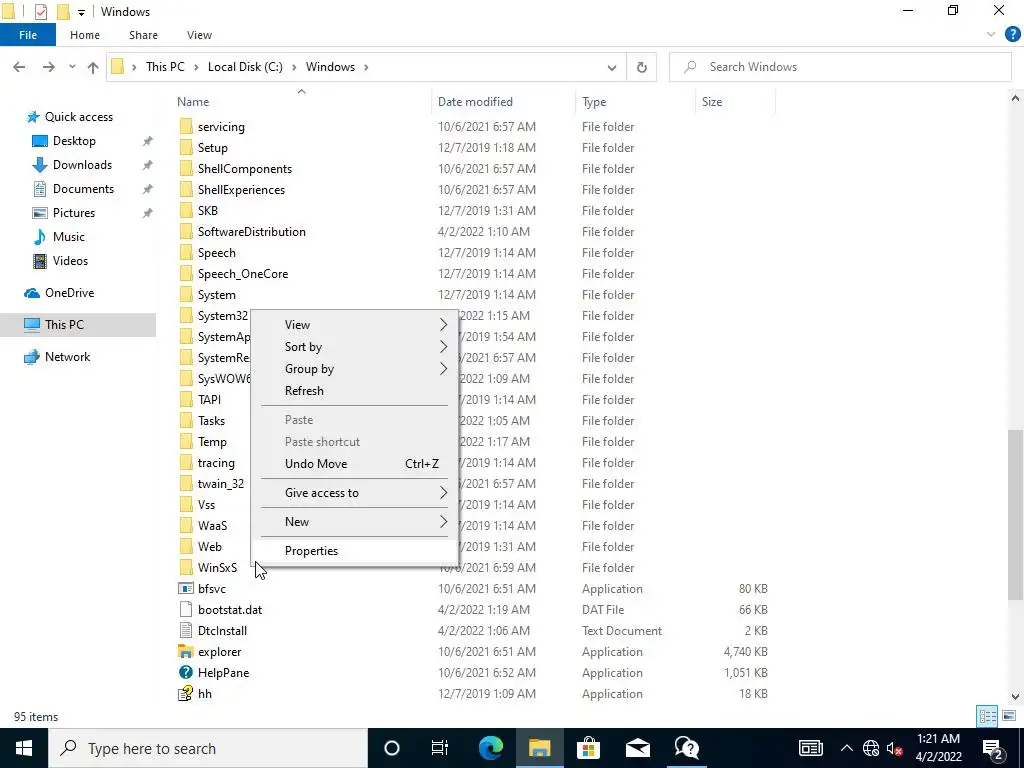Viewport: 1024px width, 768px height.
Task: Refresh the address bar location
Action: [641, 67]
